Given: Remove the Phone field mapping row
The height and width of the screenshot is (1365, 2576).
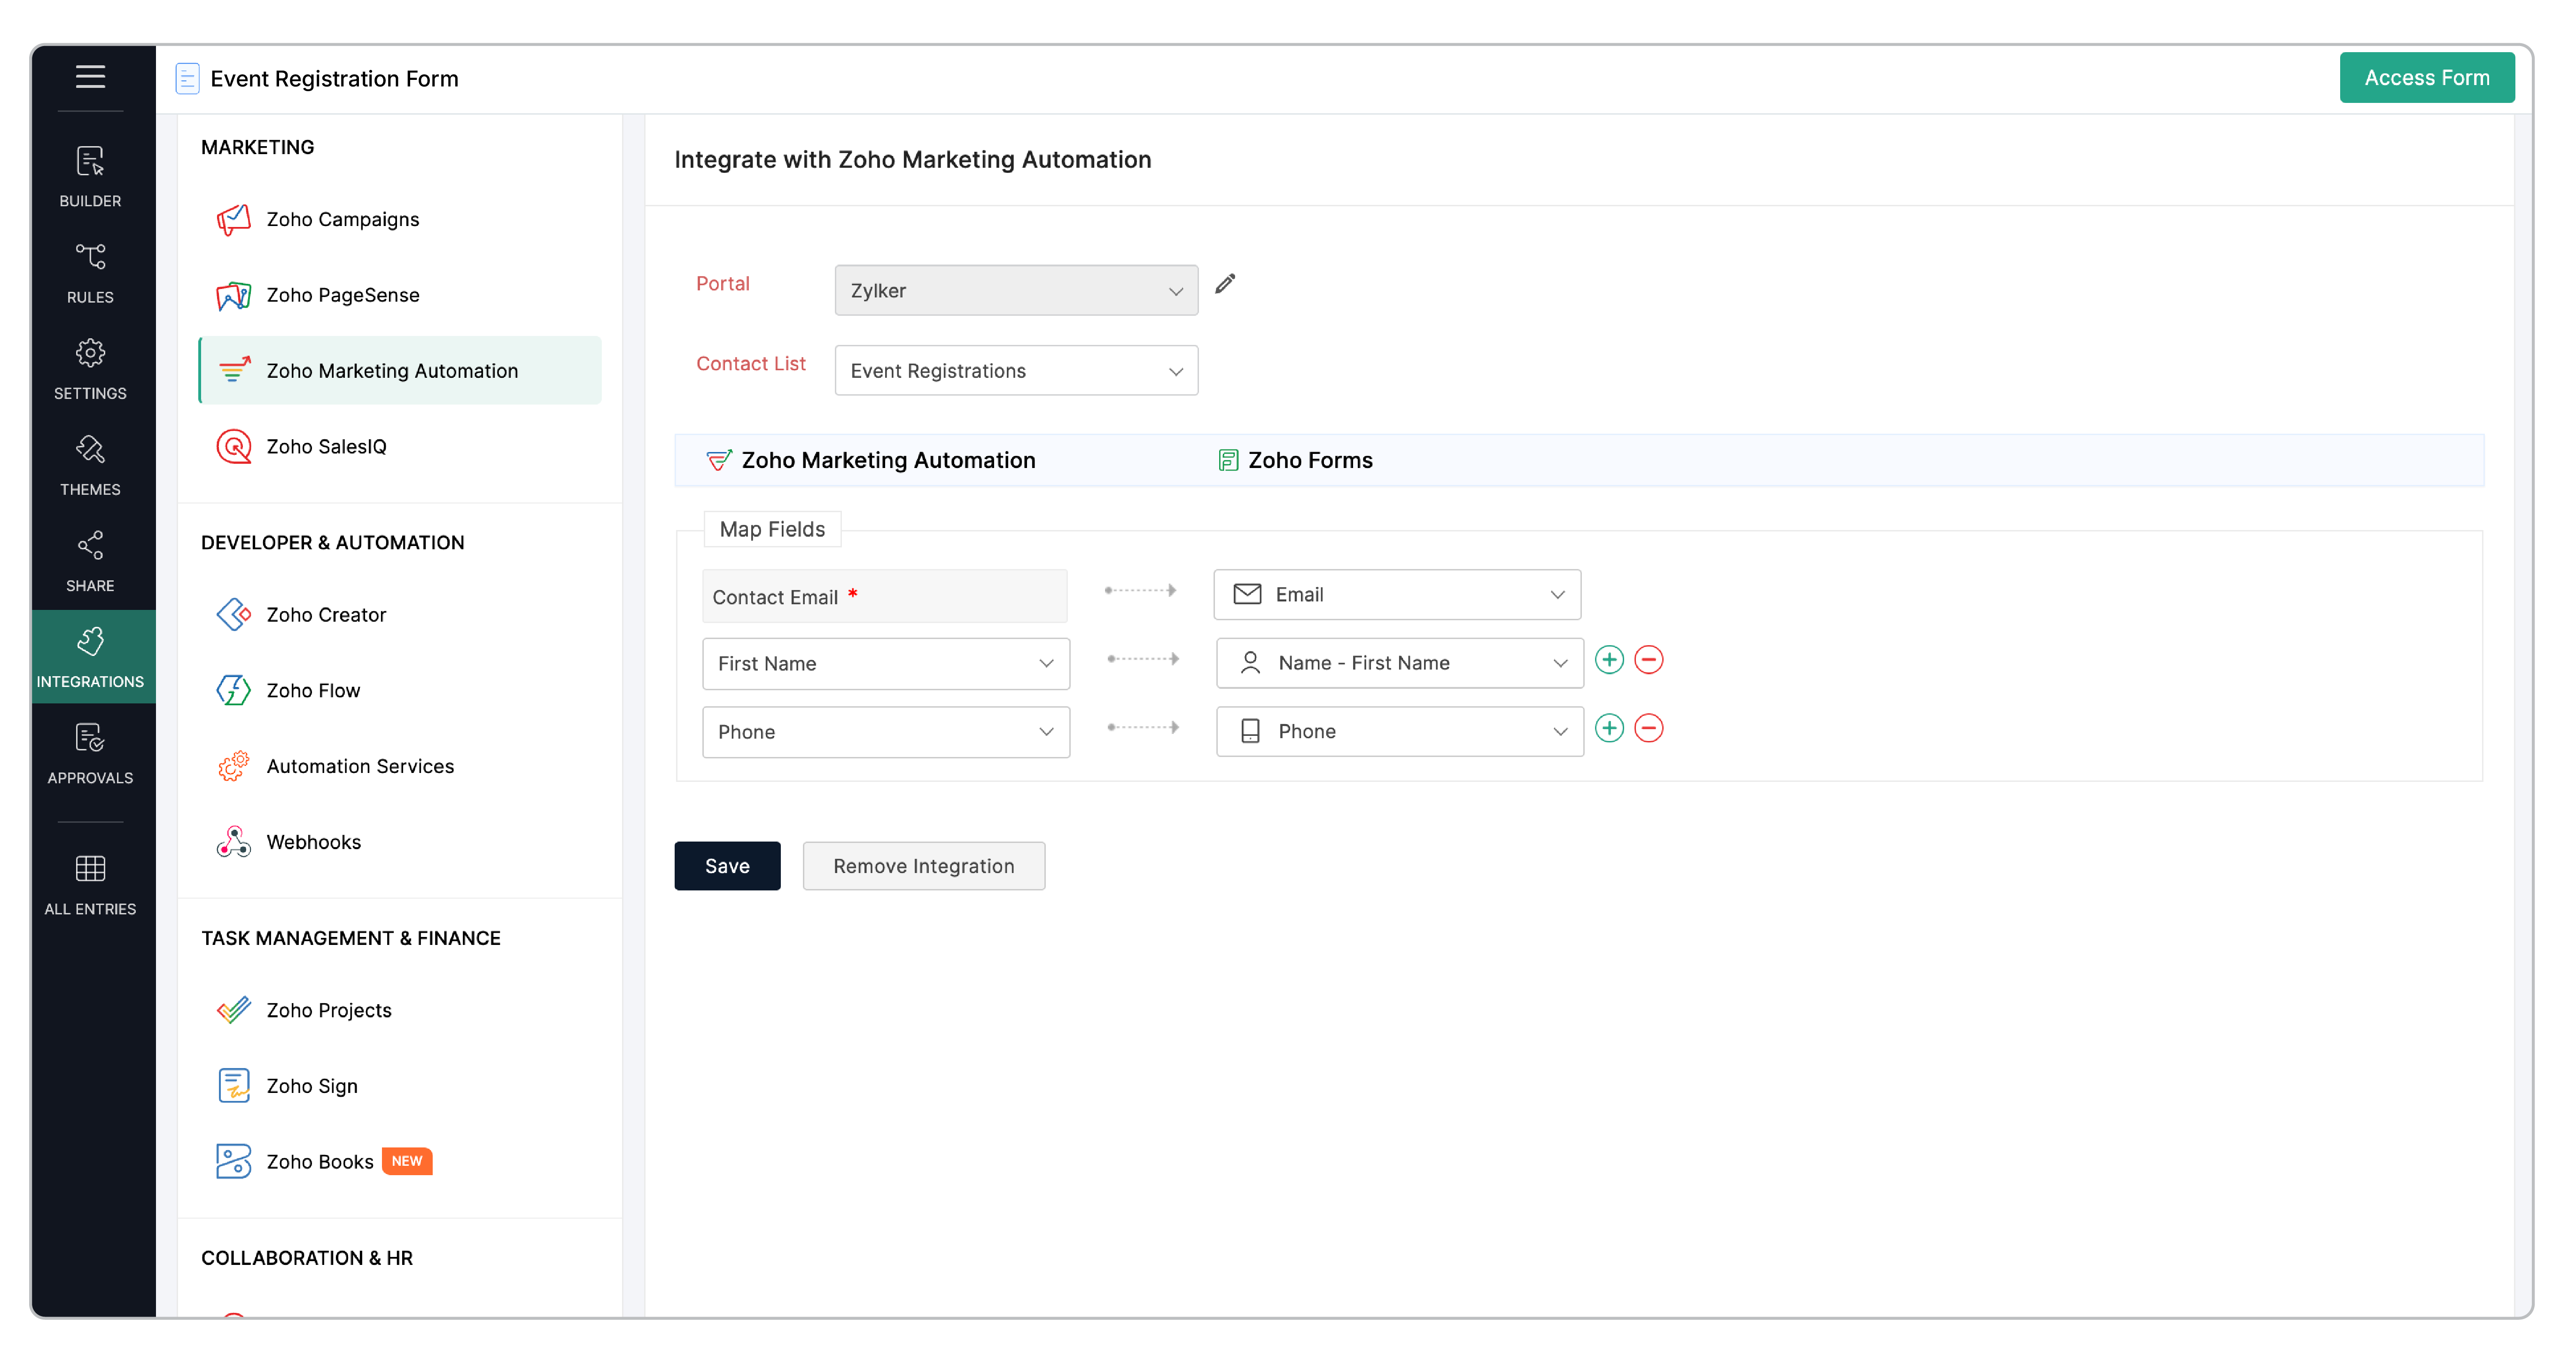Looking at the screenshot, I should pyautogui.click(x=1648, y=728).
